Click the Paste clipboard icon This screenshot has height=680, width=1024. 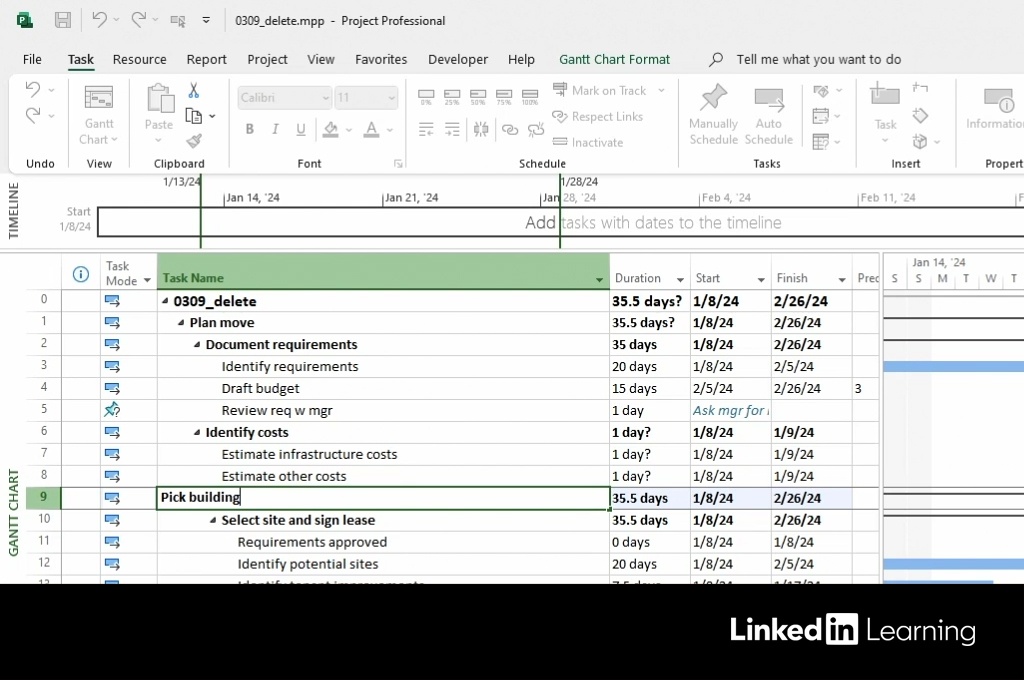point(159,98)
